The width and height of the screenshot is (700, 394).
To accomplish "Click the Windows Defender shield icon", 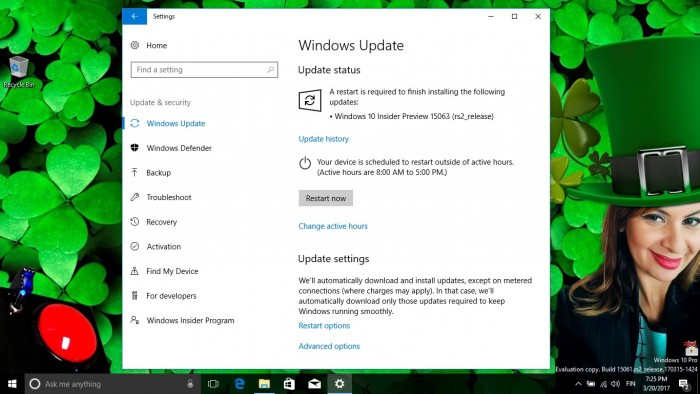I will (135, 148).
